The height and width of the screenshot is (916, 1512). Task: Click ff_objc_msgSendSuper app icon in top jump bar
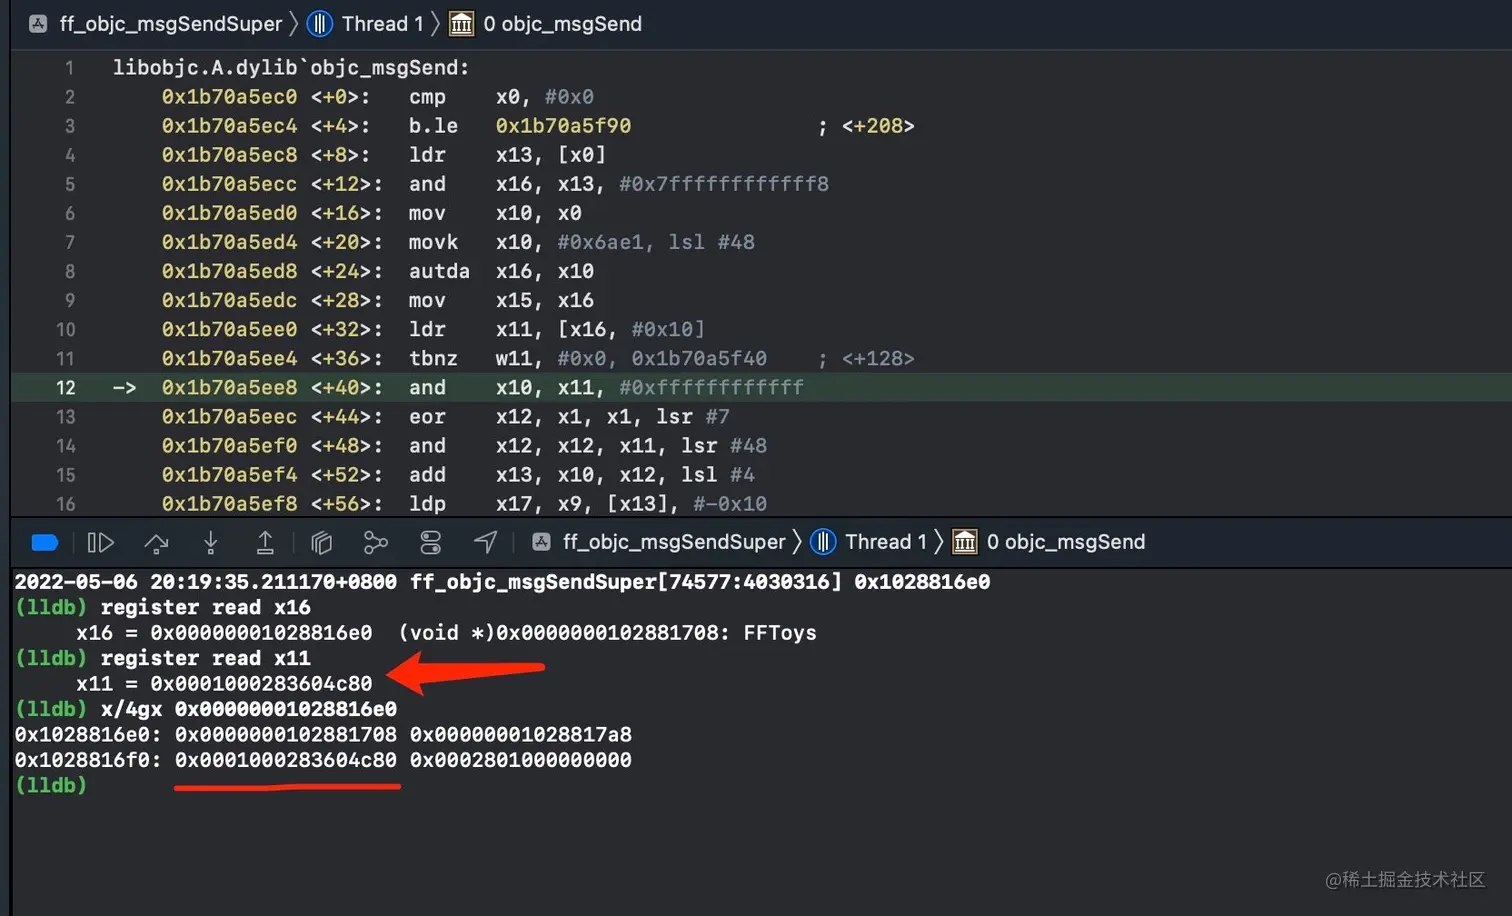(x=38, y=24)
